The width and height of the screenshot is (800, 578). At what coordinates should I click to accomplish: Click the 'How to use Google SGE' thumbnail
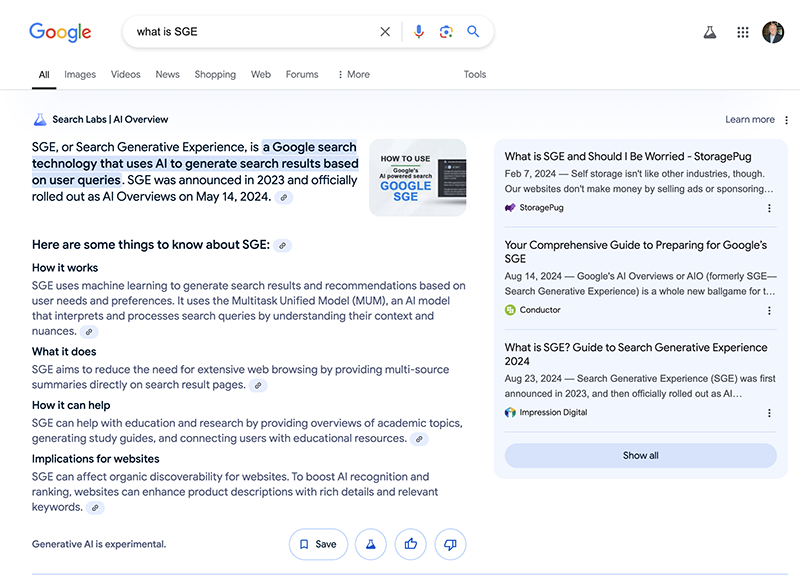[x=417, y=178]
